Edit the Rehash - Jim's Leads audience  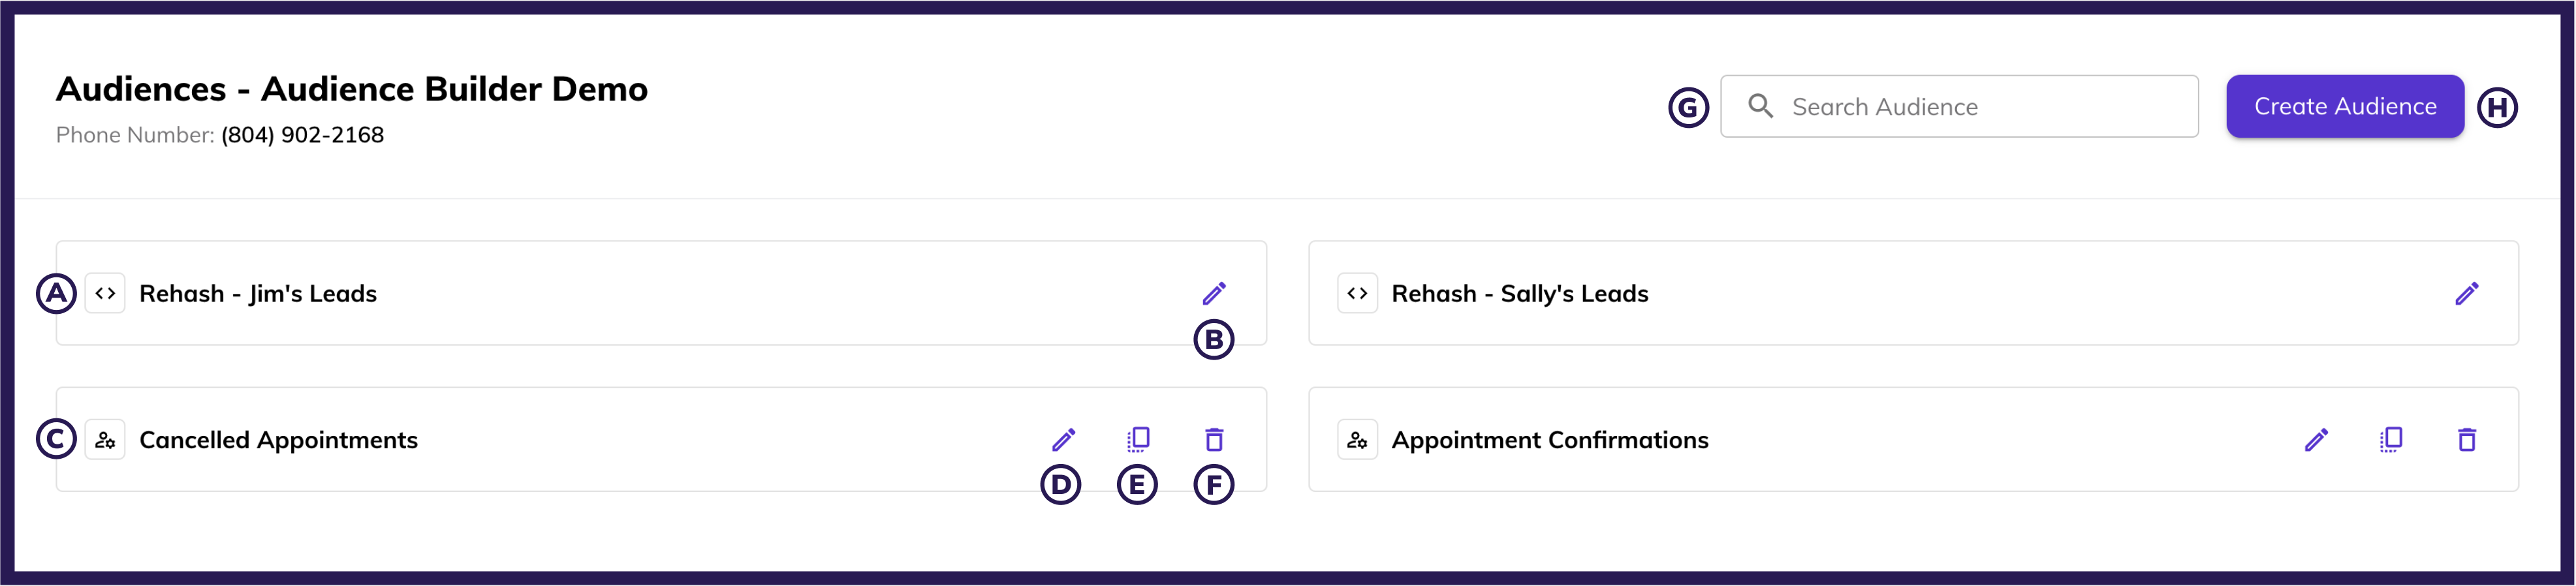1214,293
